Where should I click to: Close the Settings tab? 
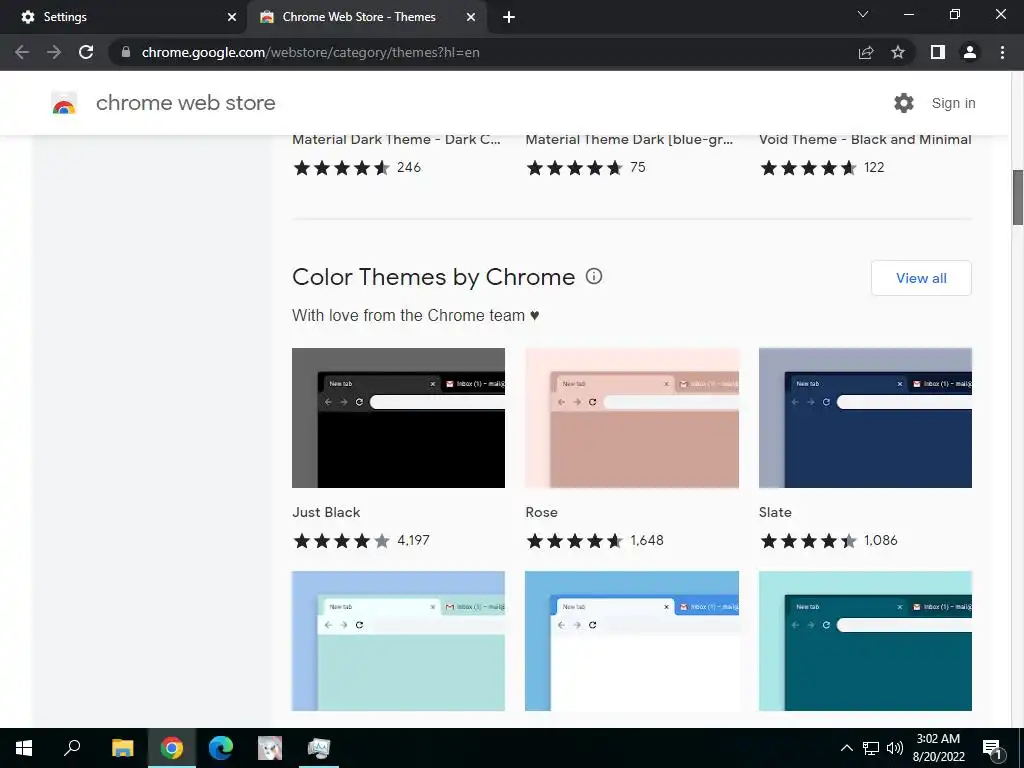click(232, 17)
